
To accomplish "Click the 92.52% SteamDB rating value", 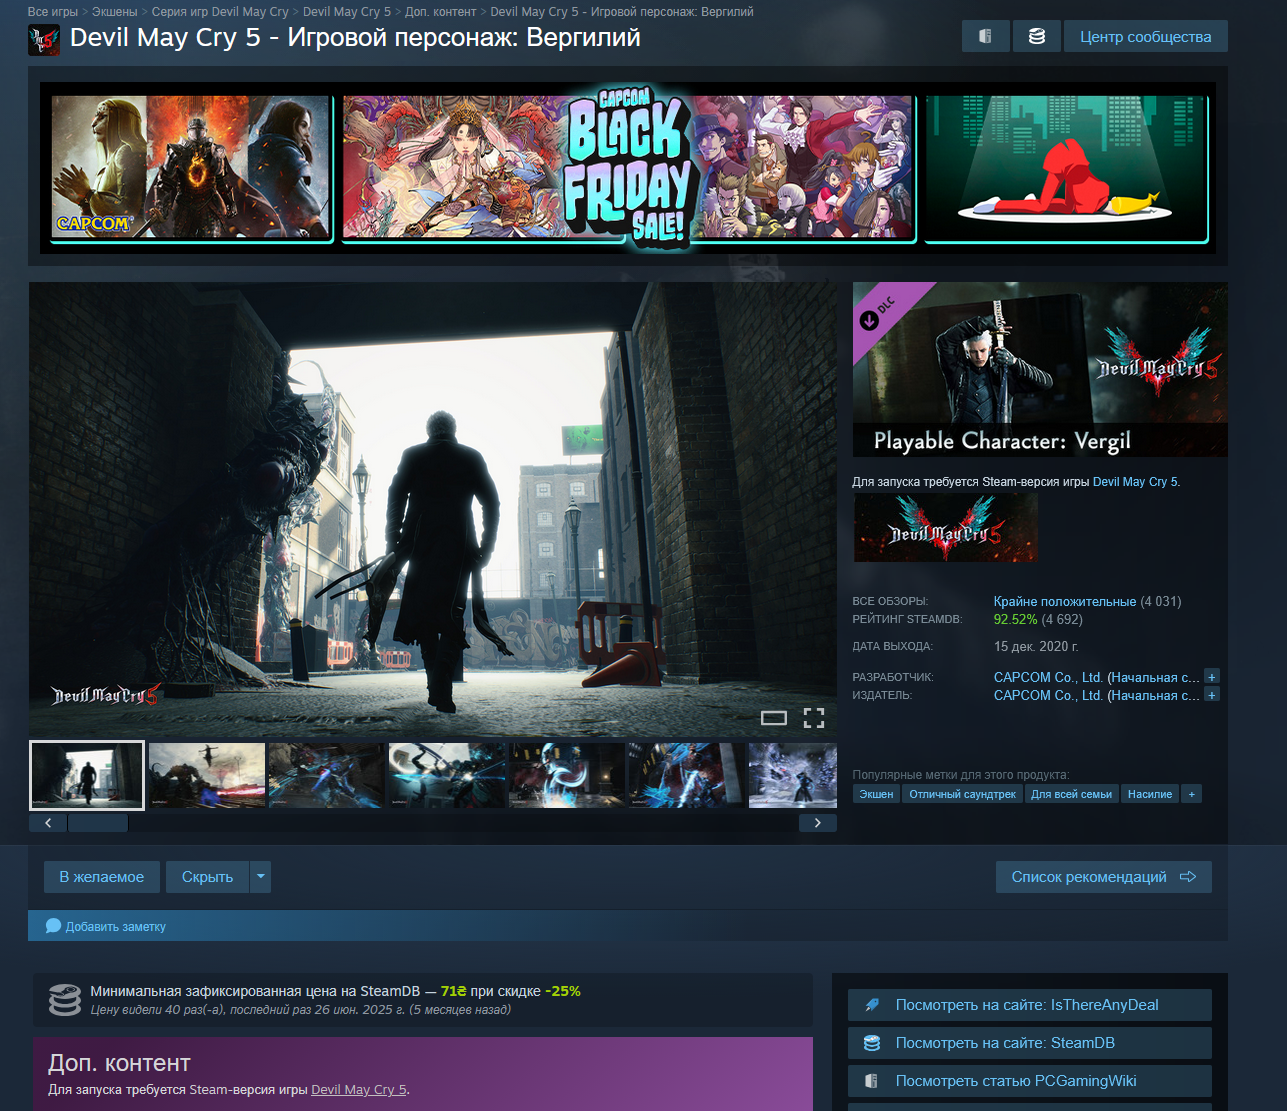I will pos(1016,619).
